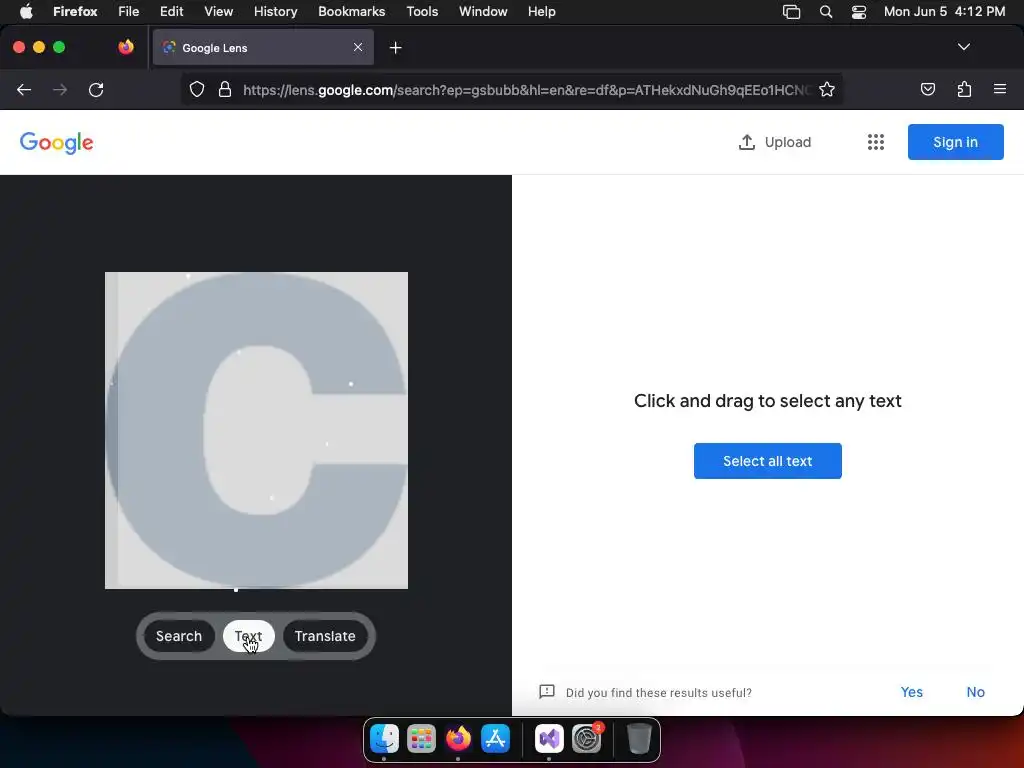
Task: Open the Firefox app menu
Action: 75,12
